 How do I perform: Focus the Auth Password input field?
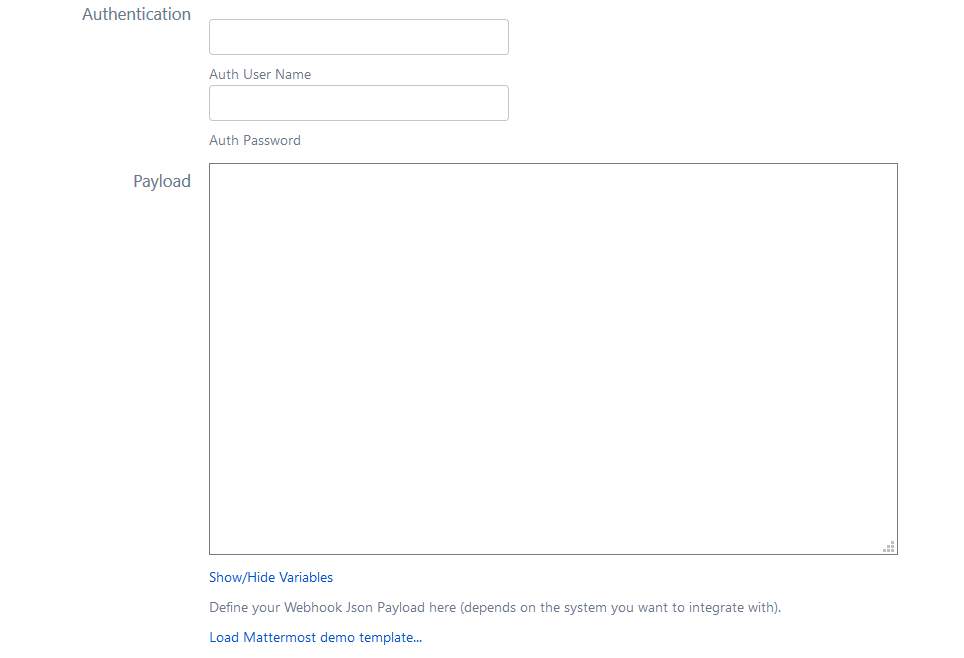358,103
